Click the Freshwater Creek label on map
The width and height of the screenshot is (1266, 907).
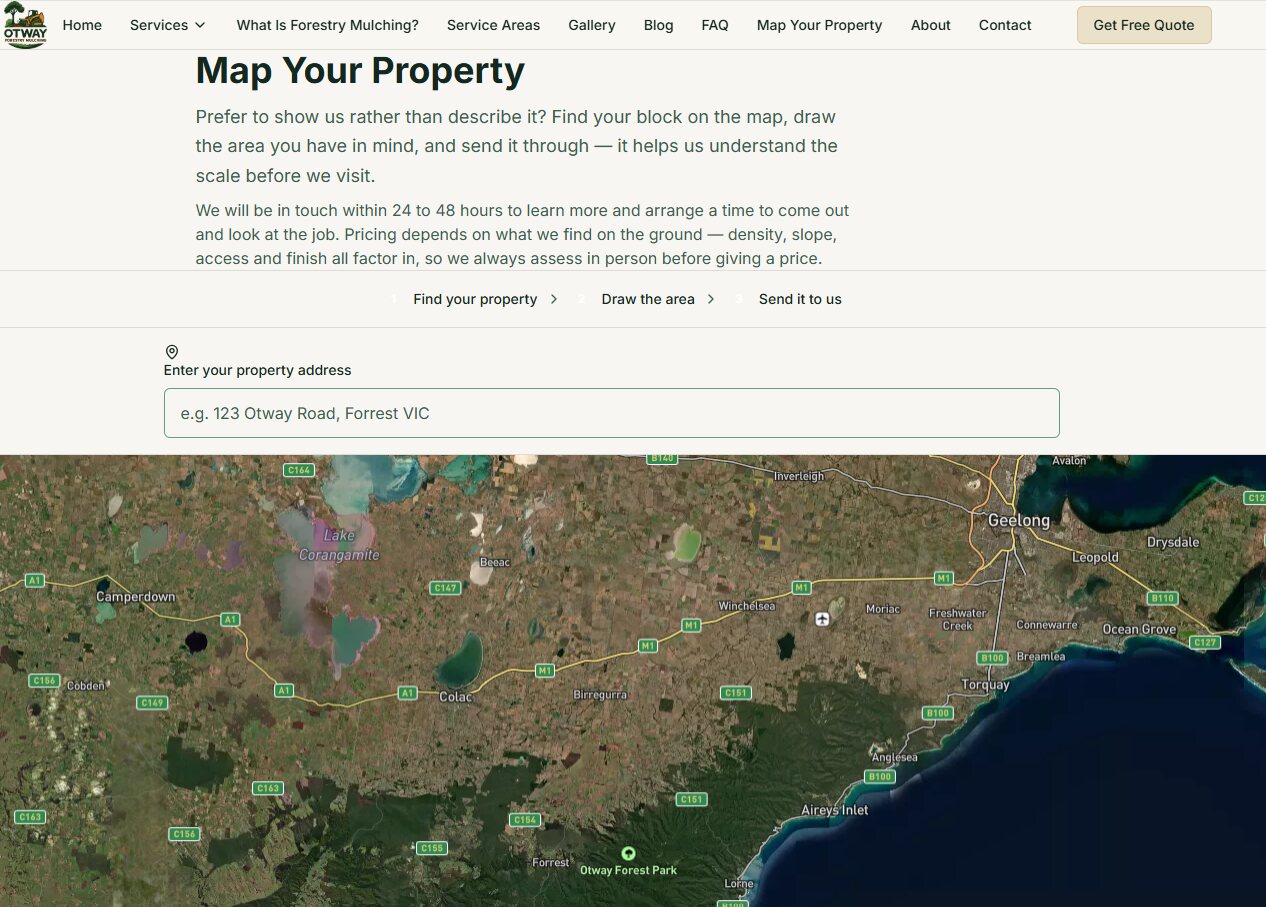pyautogui.click(x=958, y=619)
